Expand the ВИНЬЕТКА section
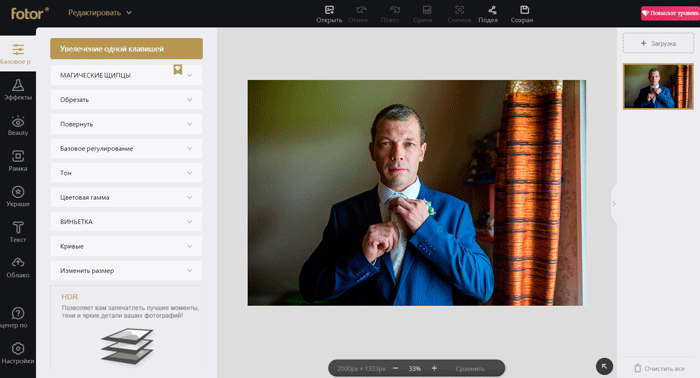Screen dimensions: 700x378 [x=126, y=221]
